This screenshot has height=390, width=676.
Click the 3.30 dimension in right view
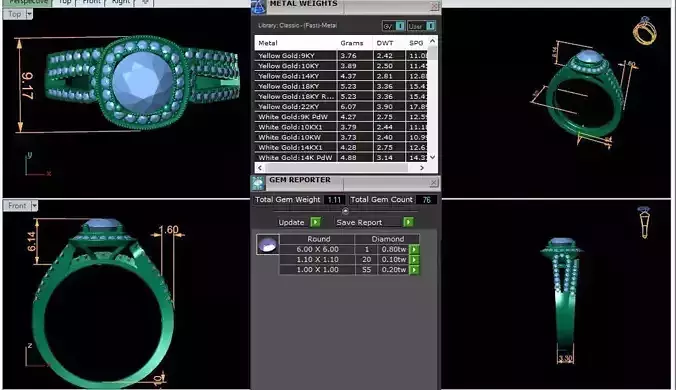tap(565, 359)
